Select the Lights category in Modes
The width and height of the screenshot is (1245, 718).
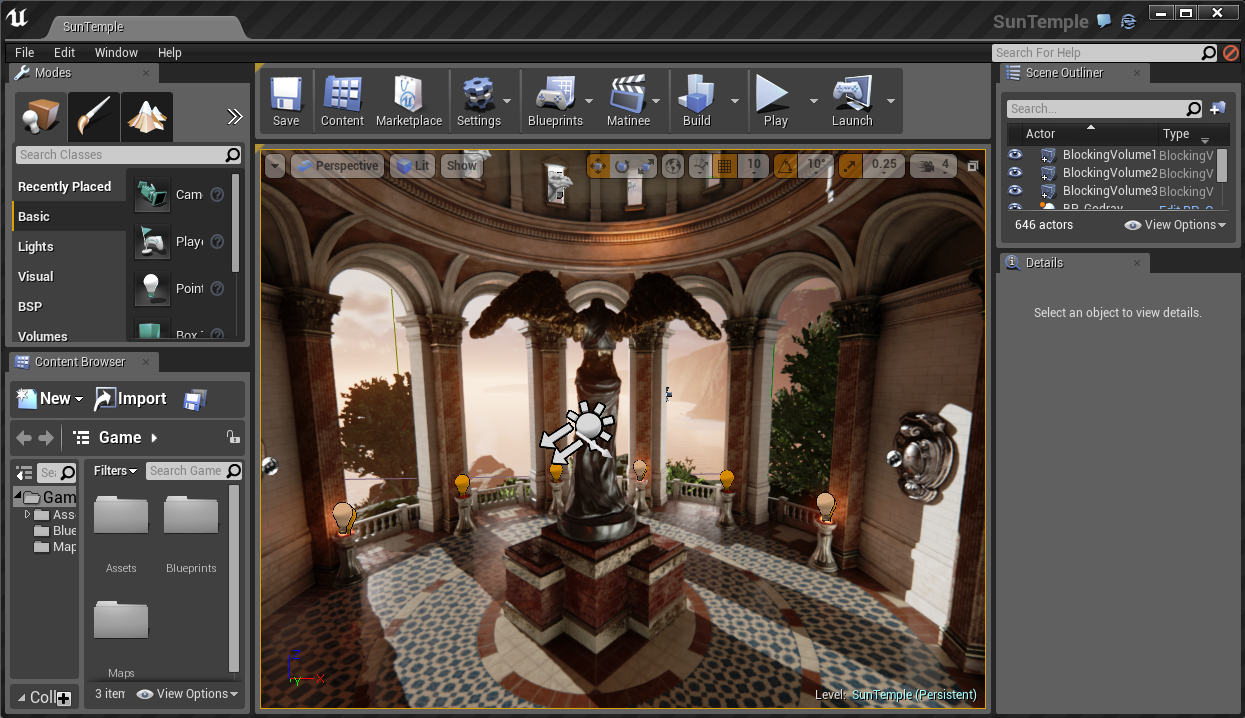(x=36, y=246)
